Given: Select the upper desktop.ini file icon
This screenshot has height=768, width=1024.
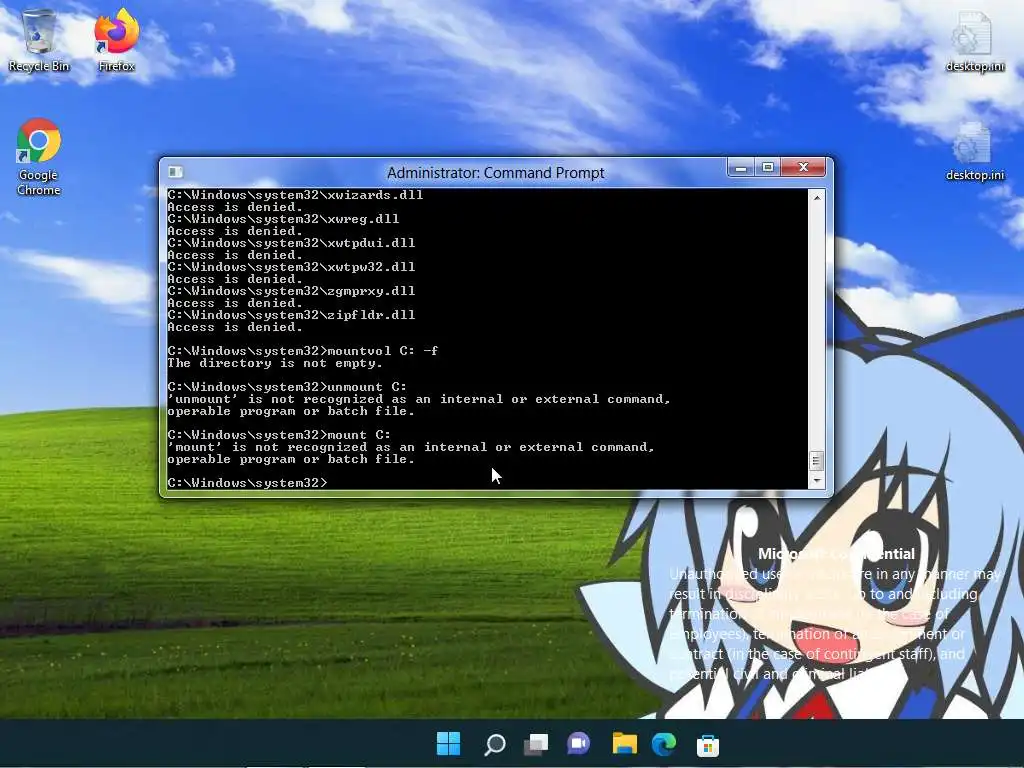Looking at the screenshot, I should [x=974, y=40].
